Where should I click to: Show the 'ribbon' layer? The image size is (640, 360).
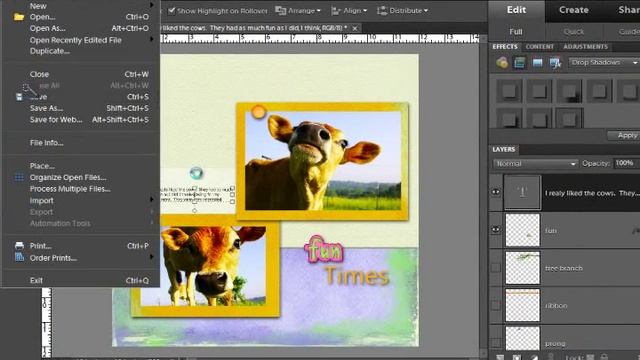pyautogui.click(x=496, y=305)
